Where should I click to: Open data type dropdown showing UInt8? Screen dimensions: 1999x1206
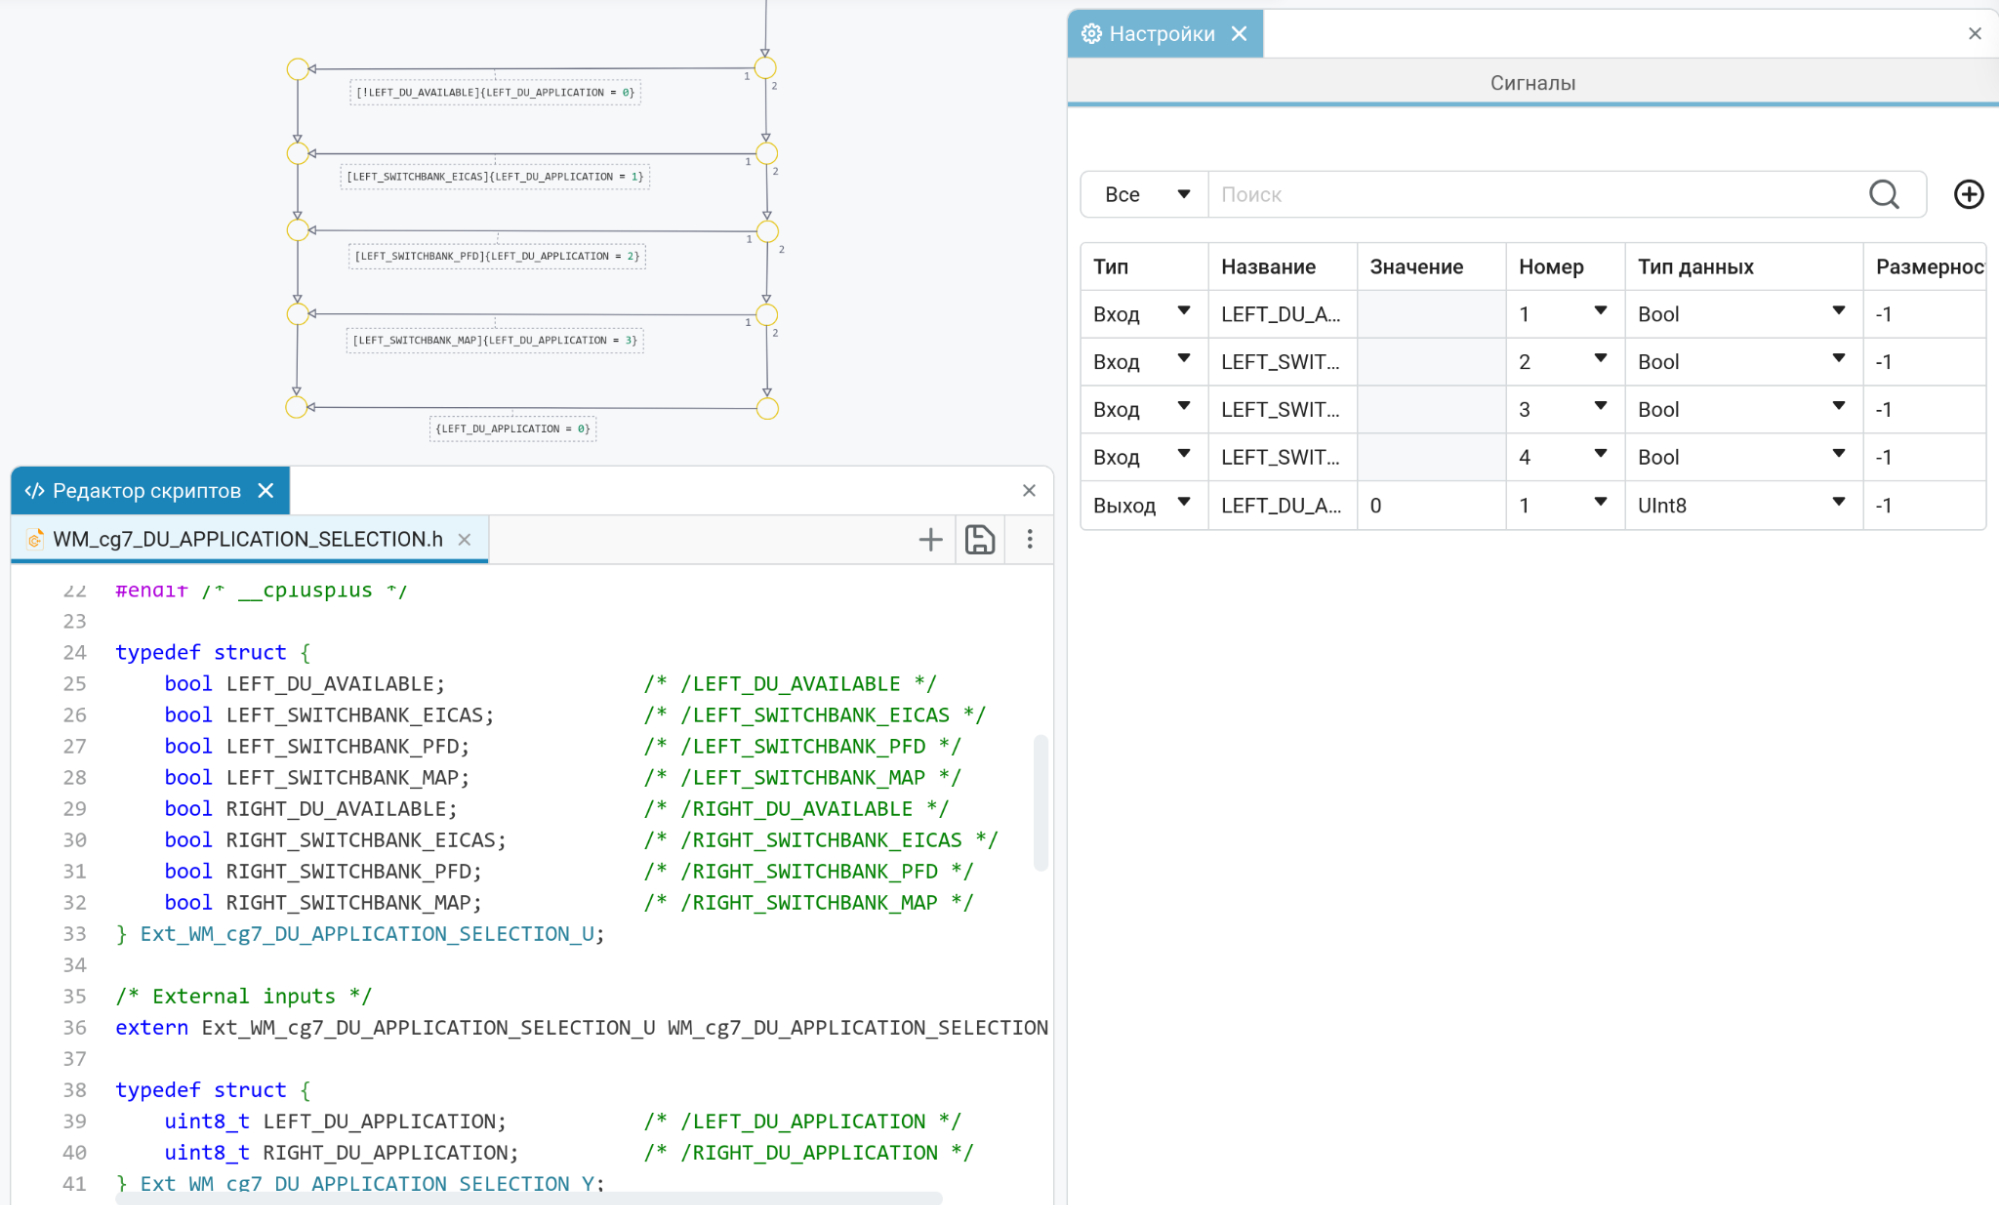1838,503
